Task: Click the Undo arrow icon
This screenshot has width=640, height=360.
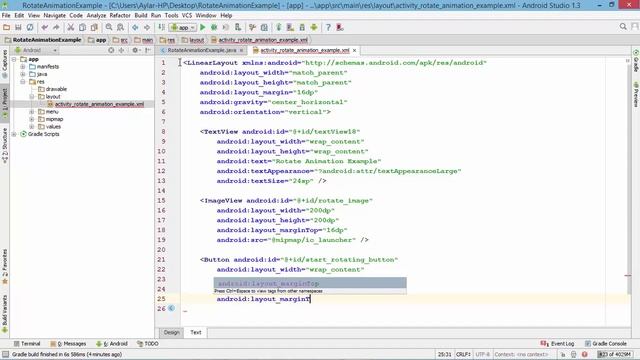Action: pyautogui.click(x=44, y=27)
